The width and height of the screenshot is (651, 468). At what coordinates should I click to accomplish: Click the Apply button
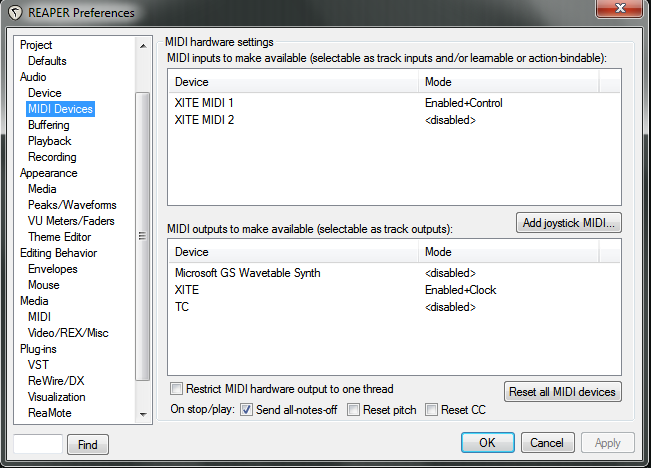pyautogui.click(x=607, y=443)
